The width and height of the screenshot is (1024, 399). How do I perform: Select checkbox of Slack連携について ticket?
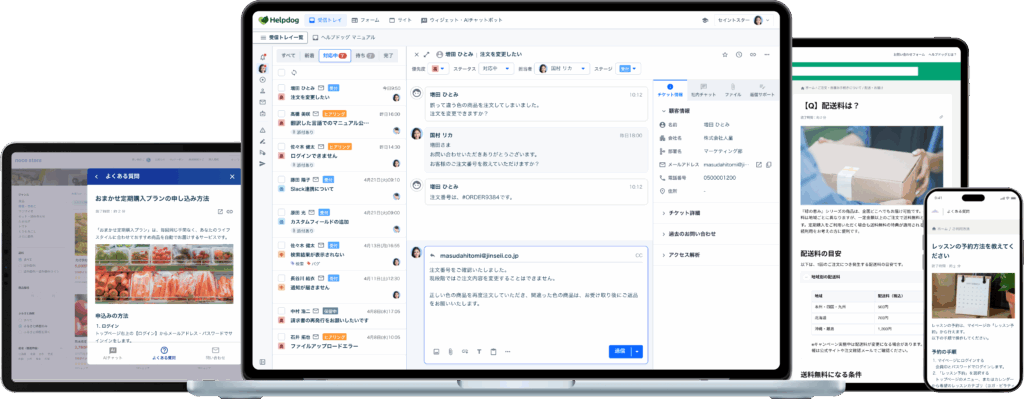[x=281, y=180]
